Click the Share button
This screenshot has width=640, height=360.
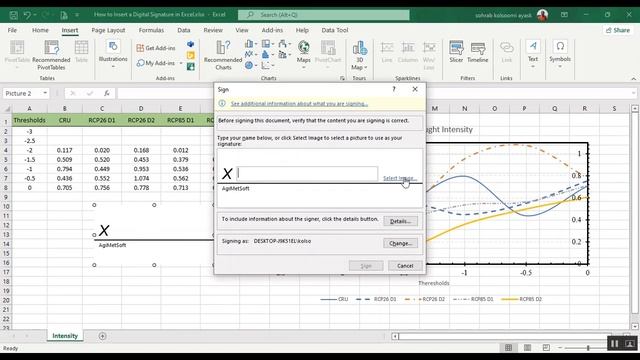(618, 30)
